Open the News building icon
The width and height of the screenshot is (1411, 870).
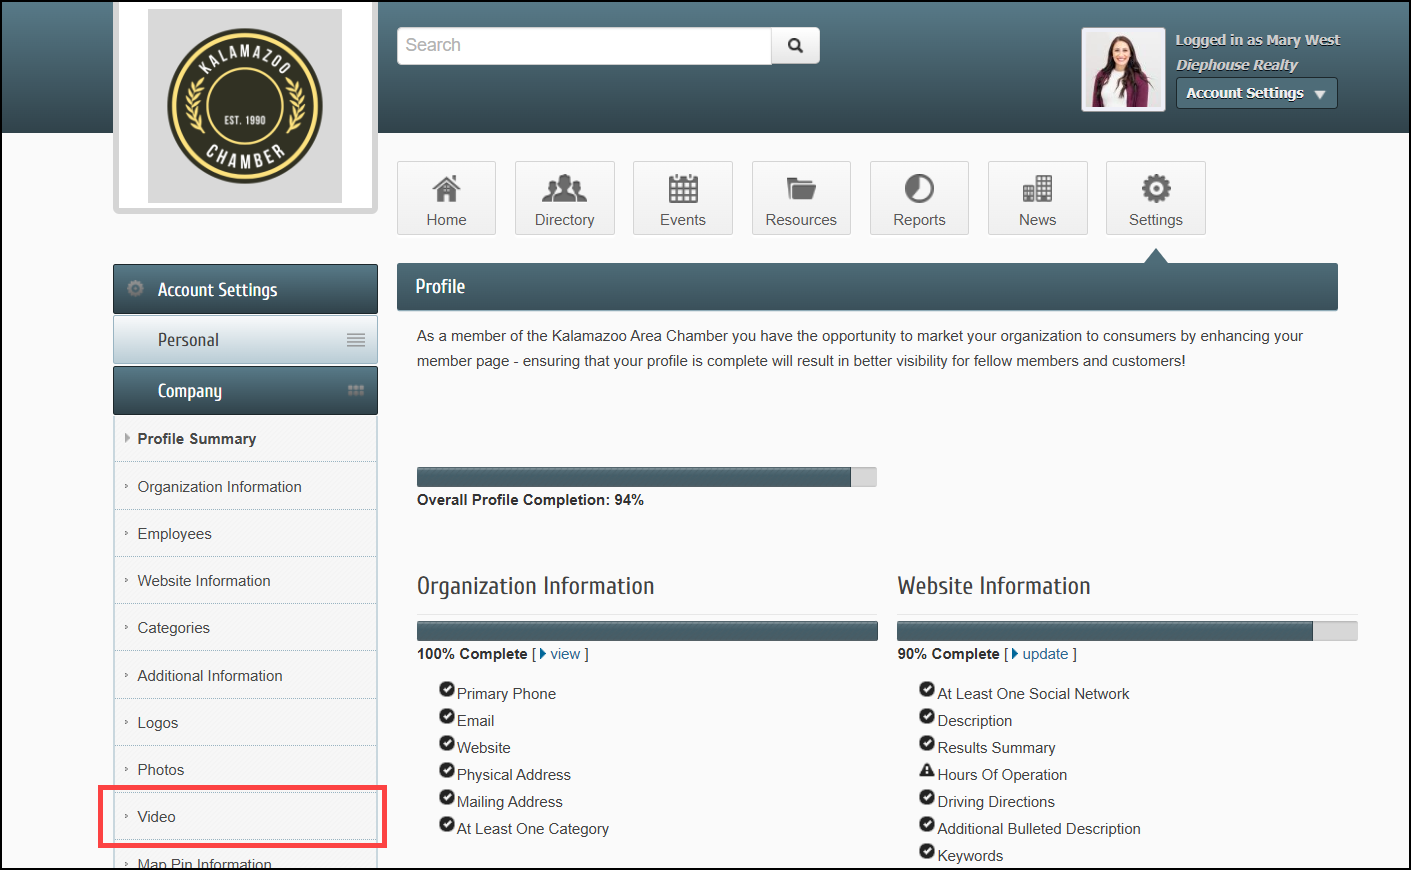pyautogui.click(x=1037, y=189)
